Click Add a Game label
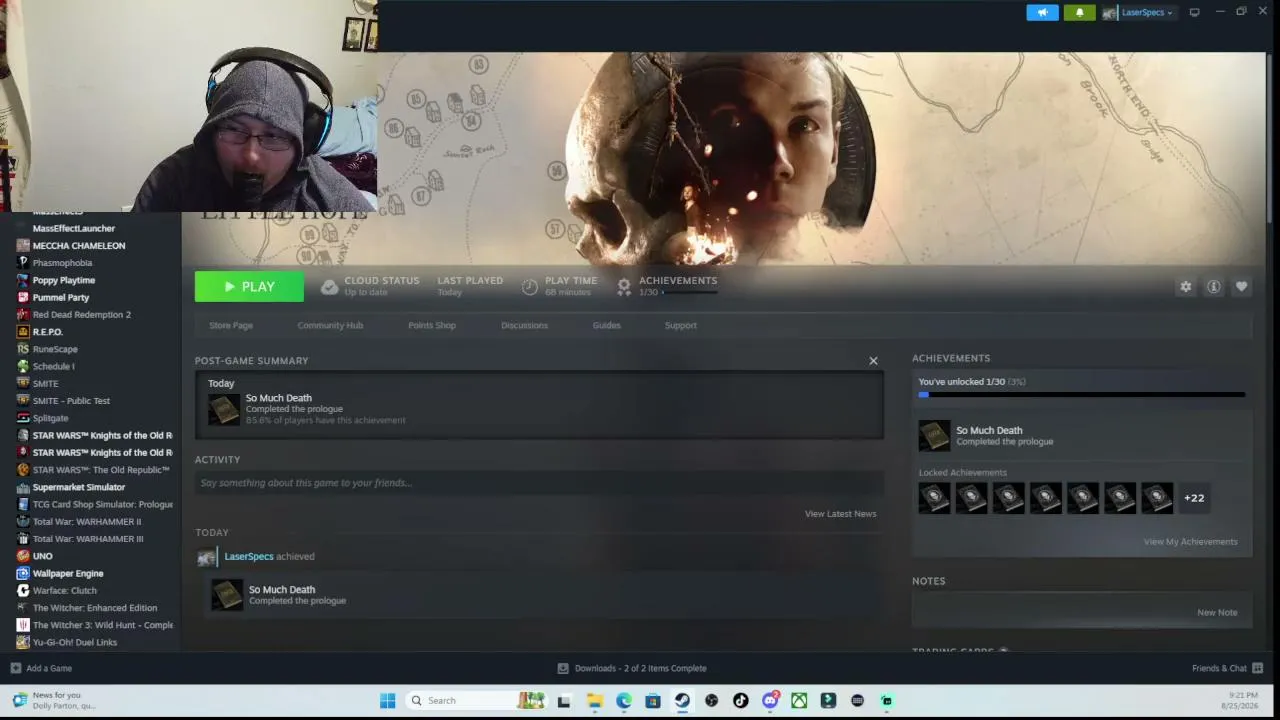 pyautogui.click(x=49, y=668)
